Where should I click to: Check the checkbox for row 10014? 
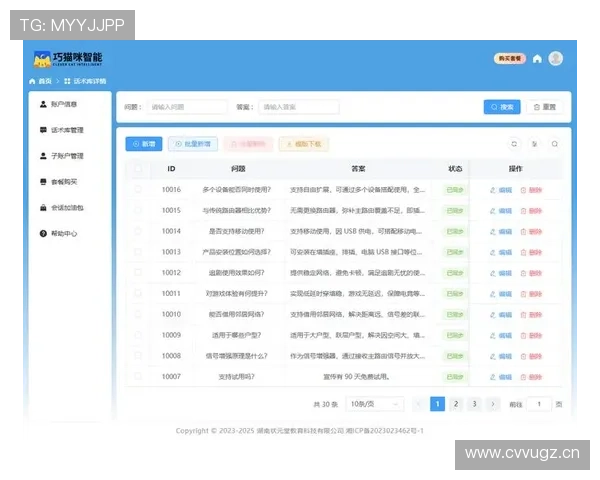click(x=138, y=231)
